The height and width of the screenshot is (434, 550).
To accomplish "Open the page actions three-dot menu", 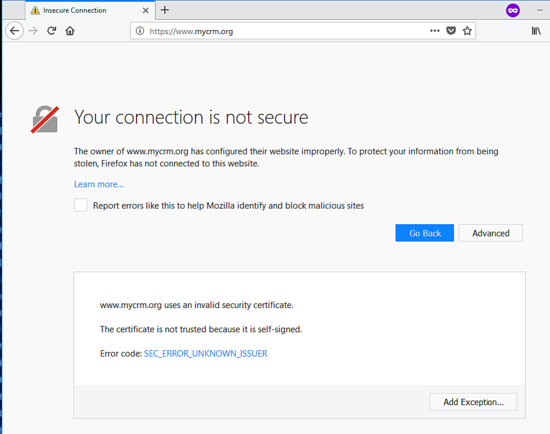I will coord(435,31).
